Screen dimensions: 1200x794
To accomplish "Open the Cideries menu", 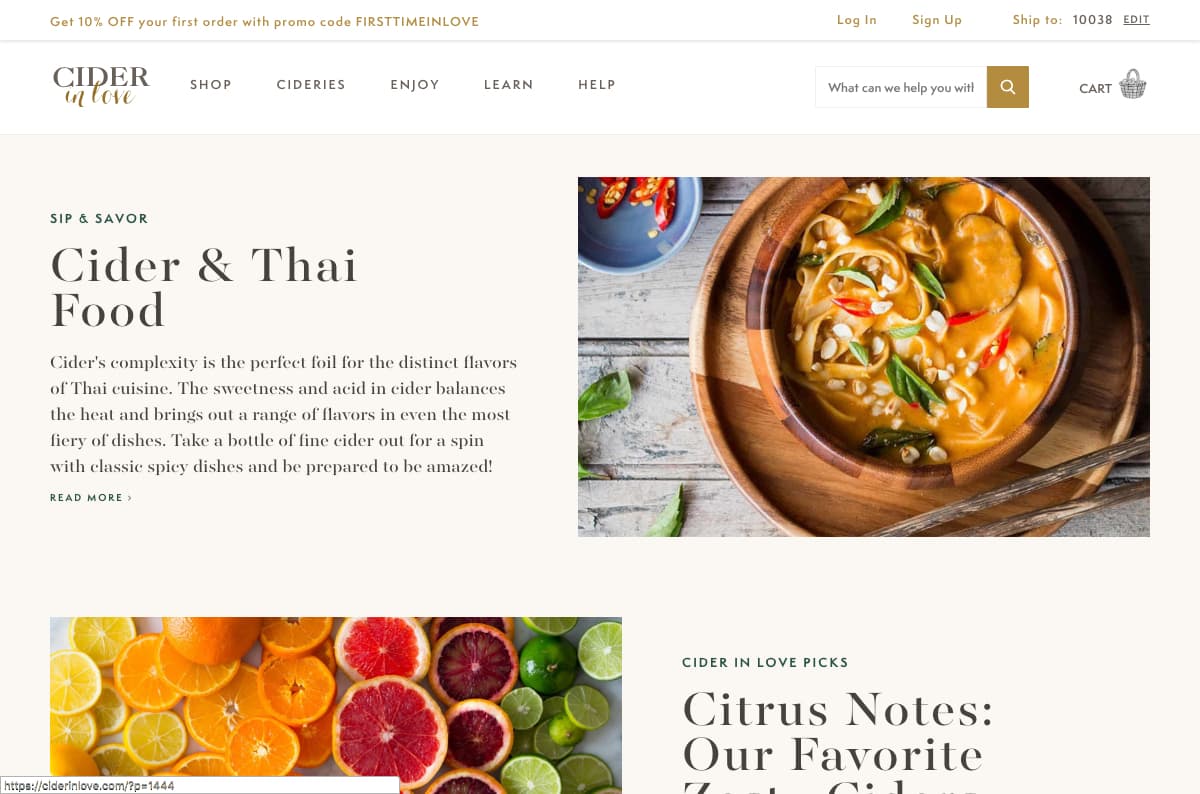I will tap(311, 85).
